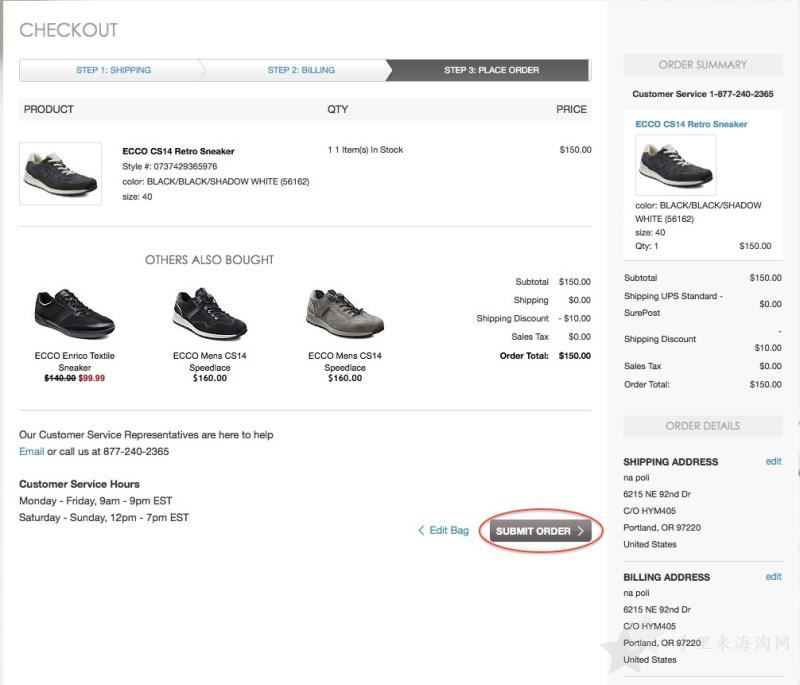800x685 pixels.
Task: Click Style # 0737429365976 text
Action: 169,166
